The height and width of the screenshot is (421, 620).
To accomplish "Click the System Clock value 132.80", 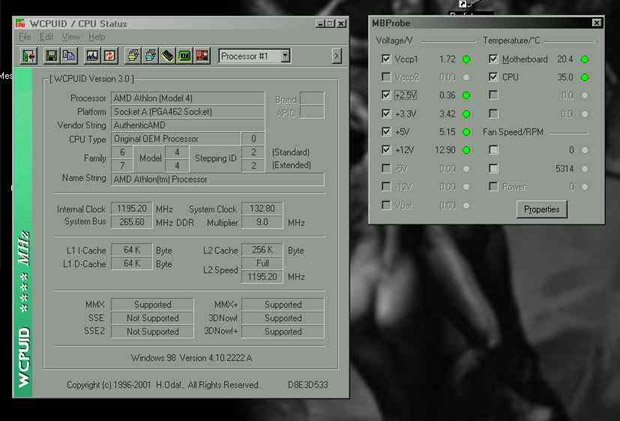I will coord(262,208).
